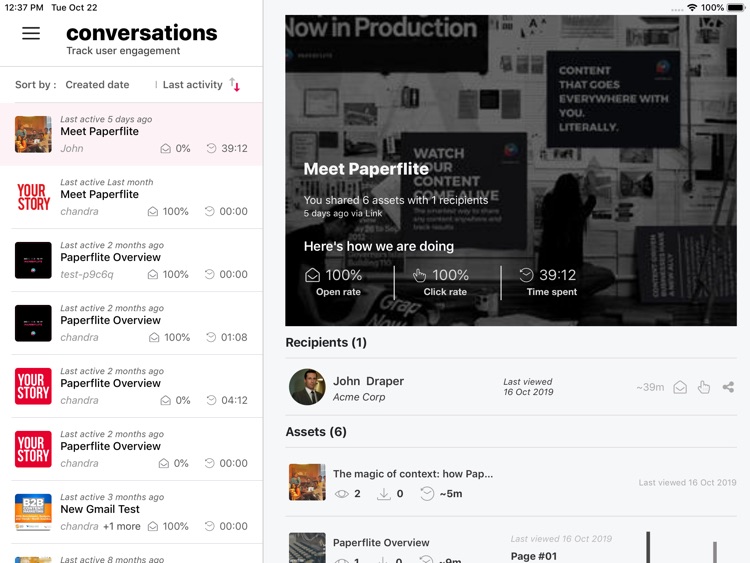Click the Wi-Fi status icon
This screenshot has height=563, width=750.
(x=692, y=8)
